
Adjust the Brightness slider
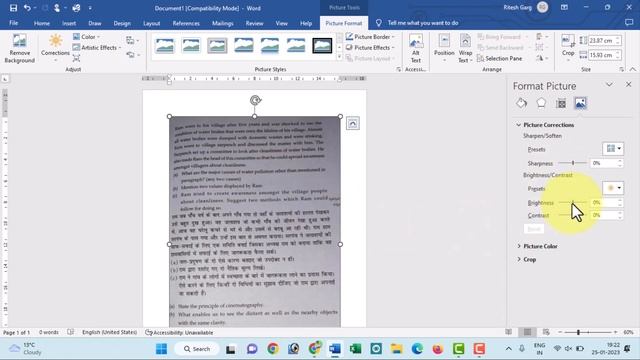(x=573, y=202)
